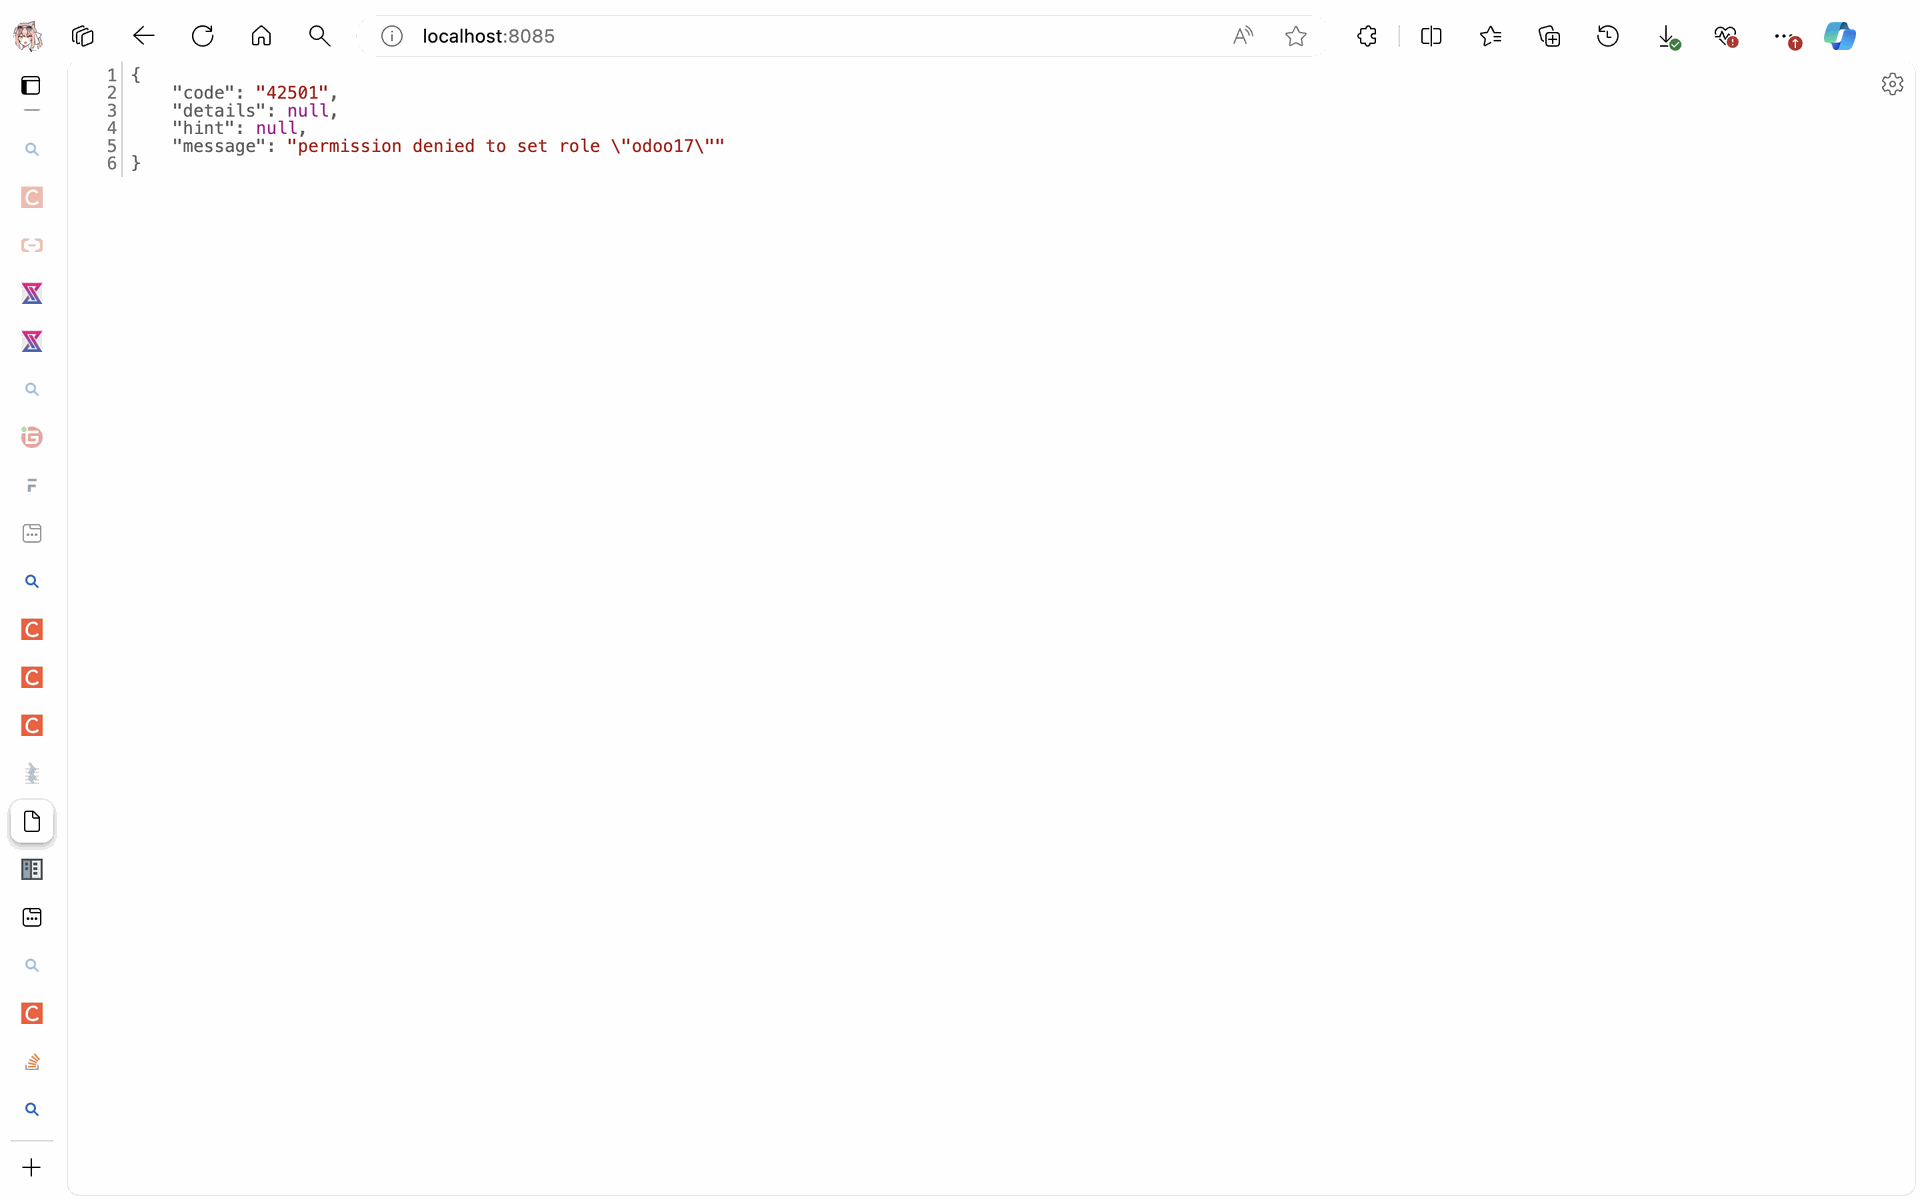The height and width of the screenshot is (1200, 1920).
Task: Enable split screen view
Action: (1431, 36)
